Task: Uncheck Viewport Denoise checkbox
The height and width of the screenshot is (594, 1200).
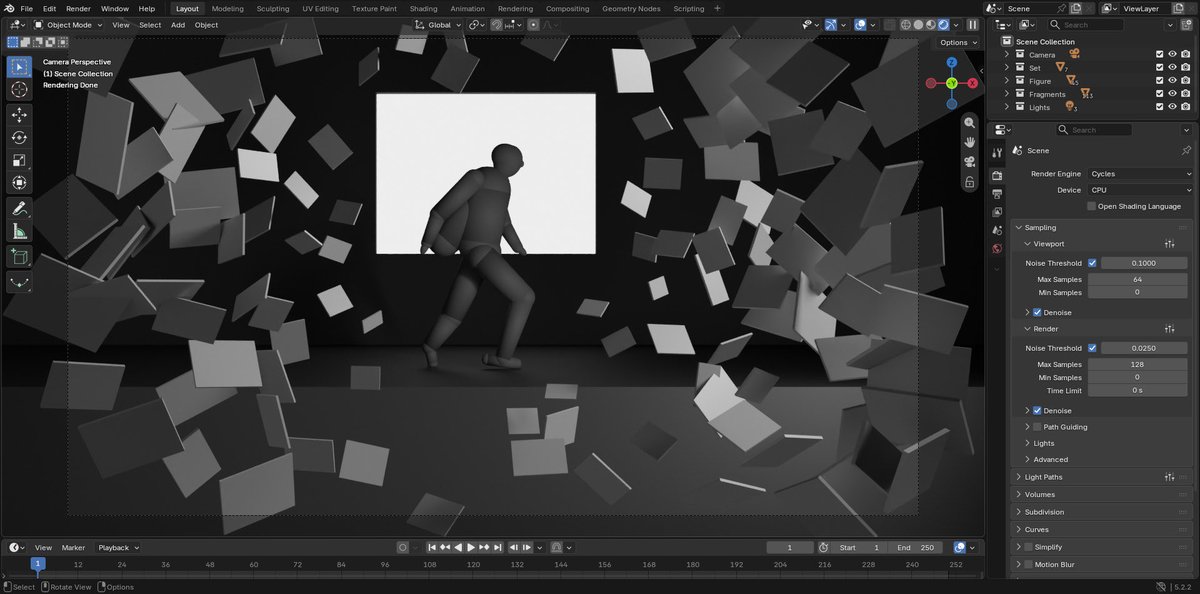Action: 1037,312
